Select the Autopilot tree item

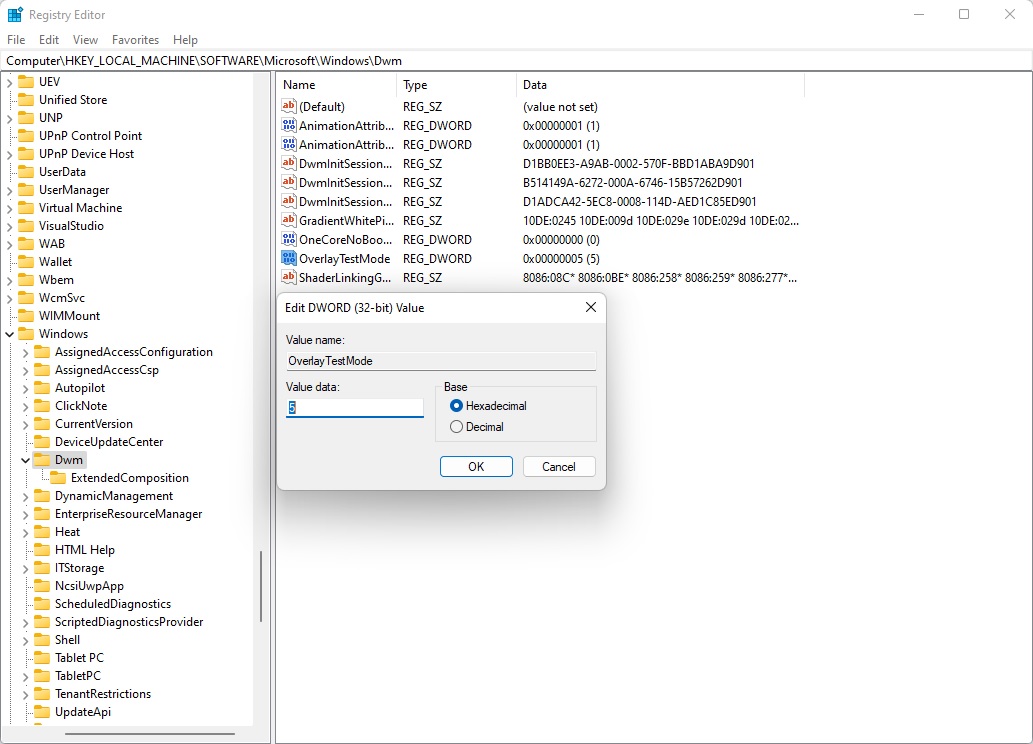80,388
